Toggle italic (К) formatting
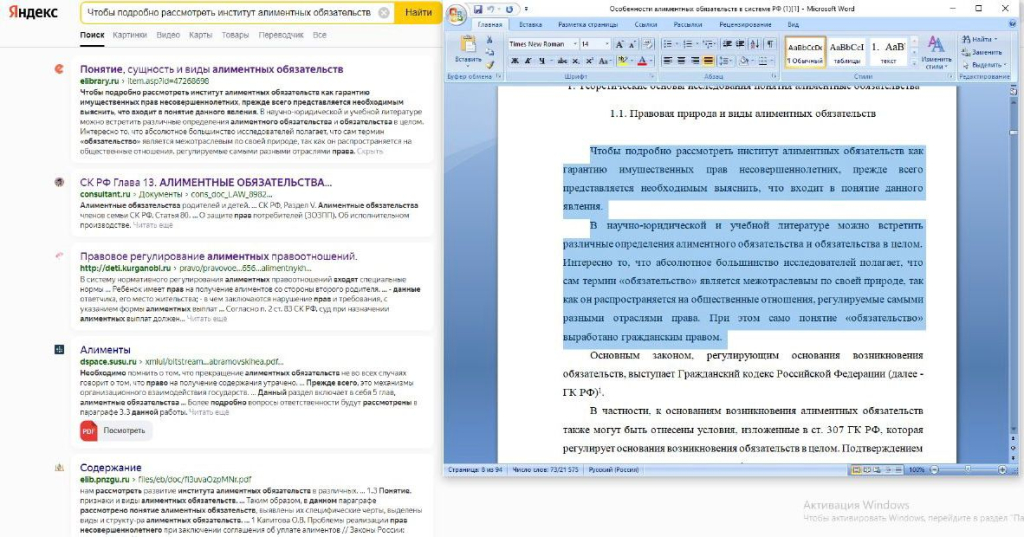Viewport: 1024px width, 537px height. tap(528, 61)
